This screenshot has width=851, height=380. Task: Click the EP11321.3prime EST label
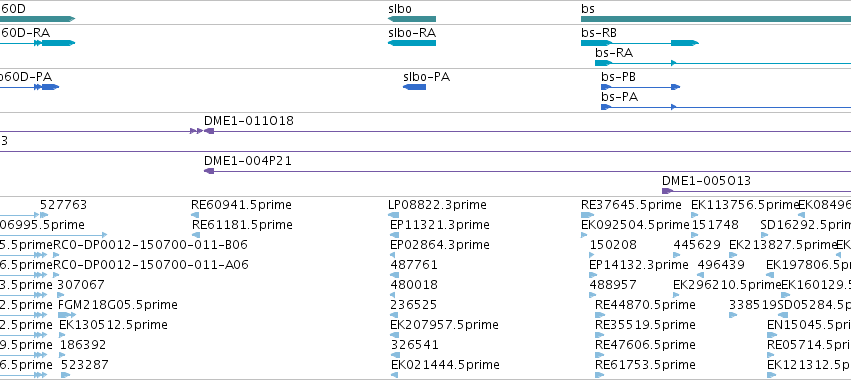tap(440, 225)
